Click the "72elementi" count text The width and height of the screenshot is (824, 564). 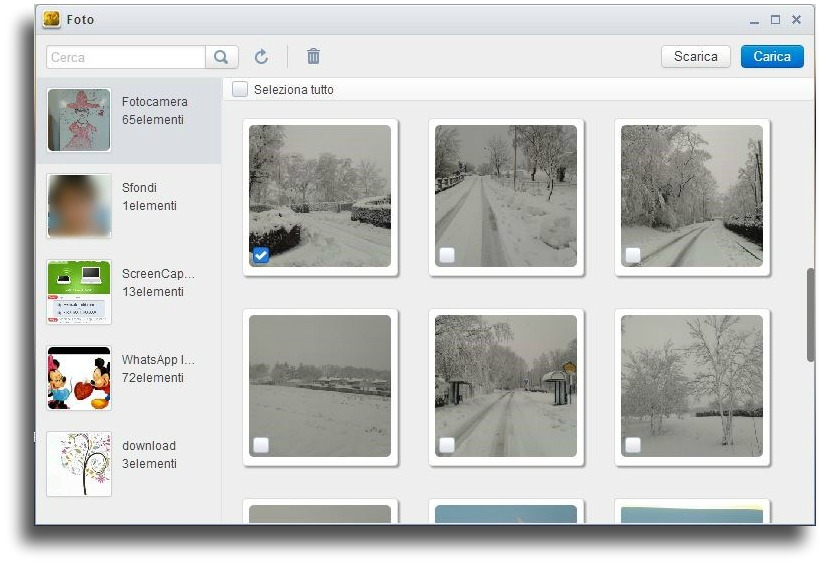click(153, 378)
